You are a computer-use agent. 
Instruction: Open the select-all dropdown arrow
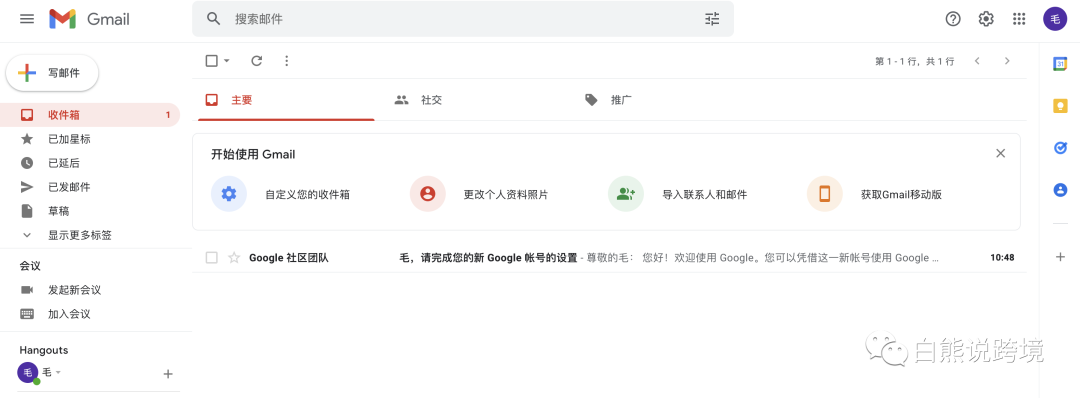click(x=227, y=61)
